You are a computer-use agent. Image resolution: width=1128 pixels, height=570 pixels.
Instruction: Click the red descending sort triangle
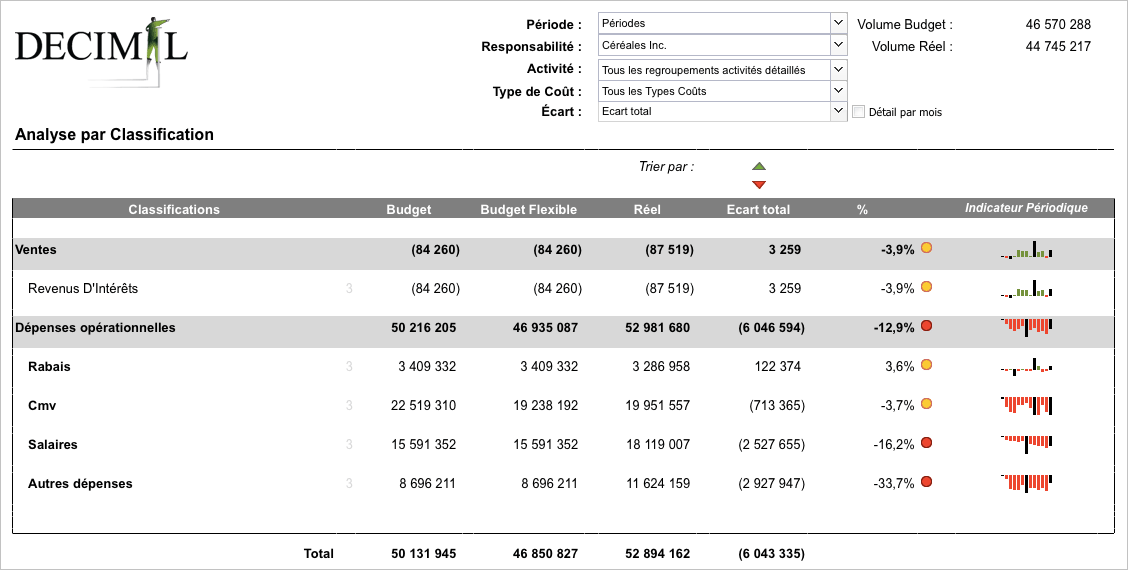pyautogui.click(x=758, y=185)
